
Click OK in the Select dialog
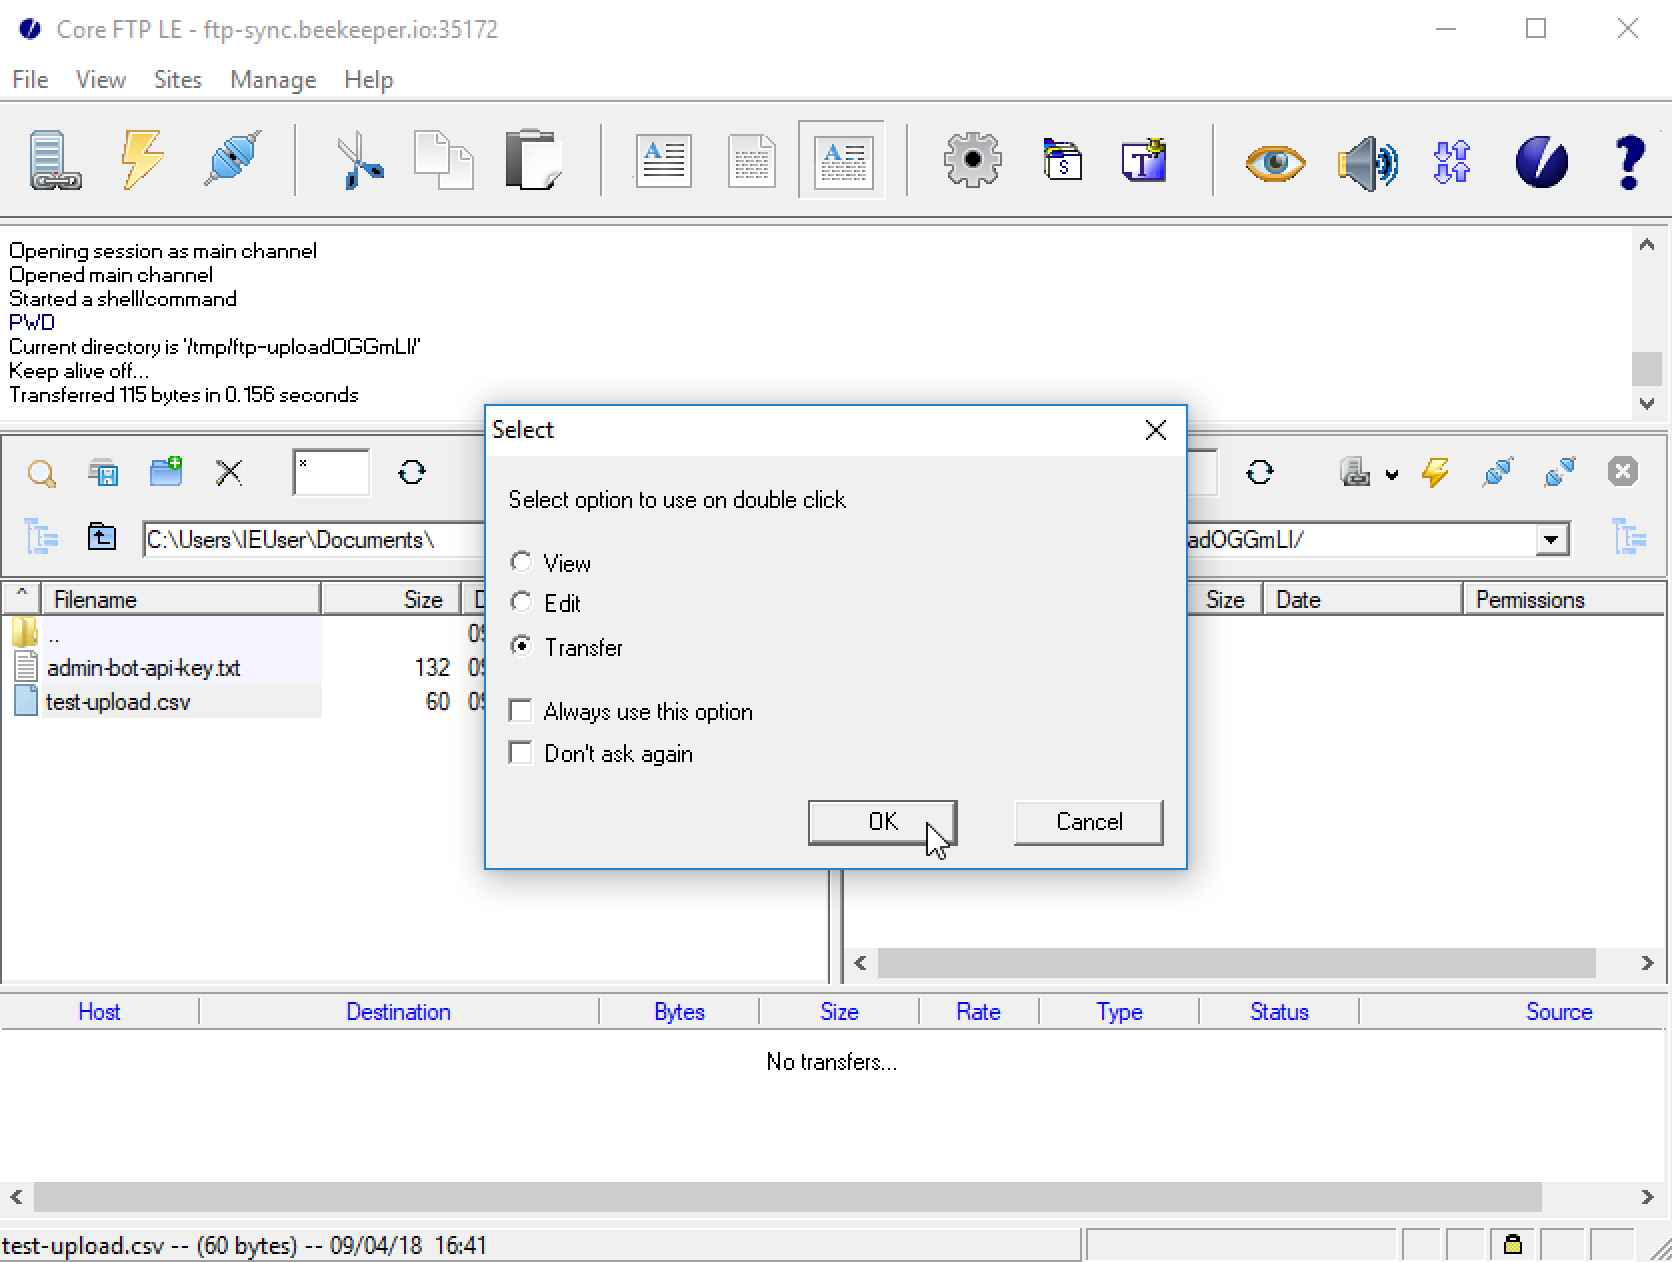coord(883,822)
